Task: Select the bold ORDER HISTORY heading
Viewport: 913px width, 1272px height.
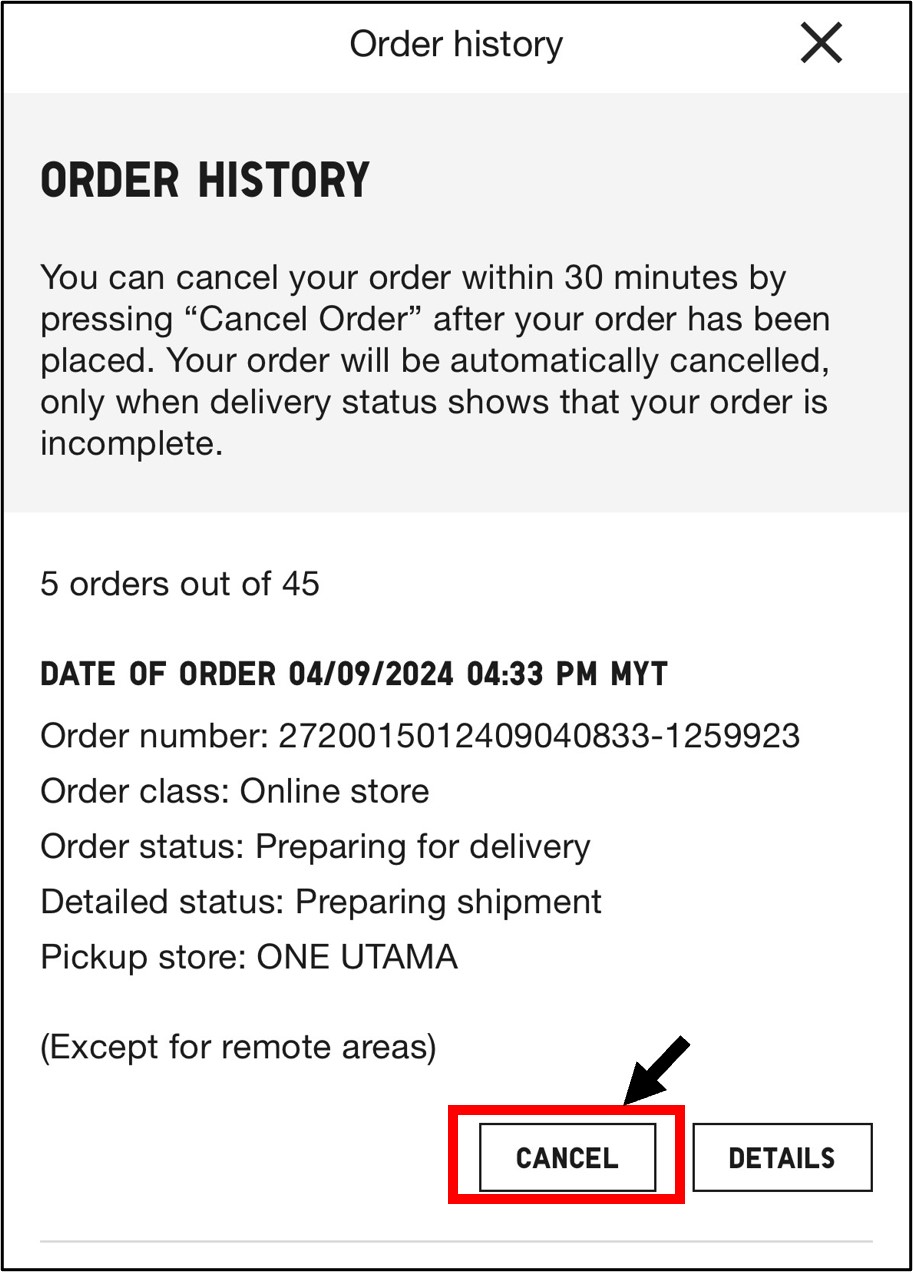Action: pos(205,181)
